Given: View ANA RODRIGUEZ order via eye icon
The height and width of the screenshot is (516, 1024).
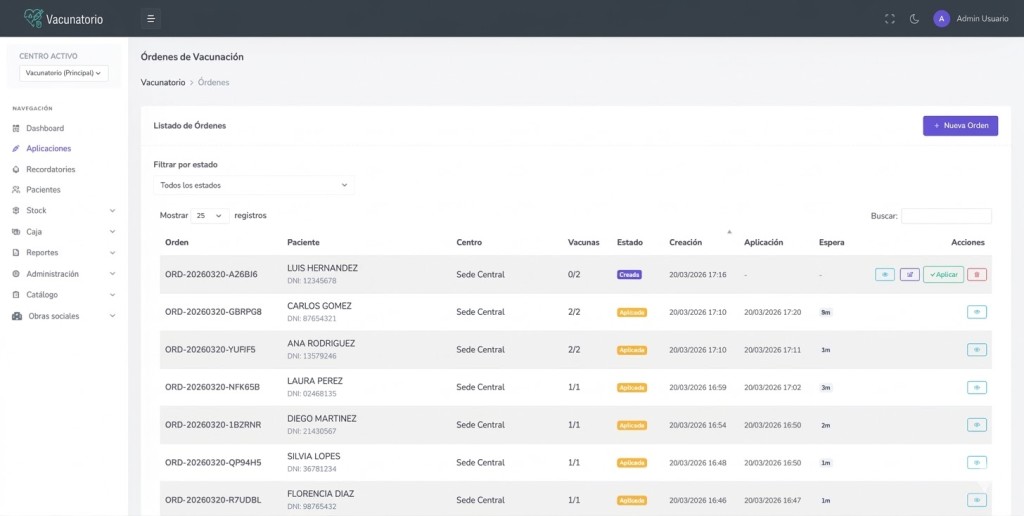Looking at the screenshot, I should 977,350.
